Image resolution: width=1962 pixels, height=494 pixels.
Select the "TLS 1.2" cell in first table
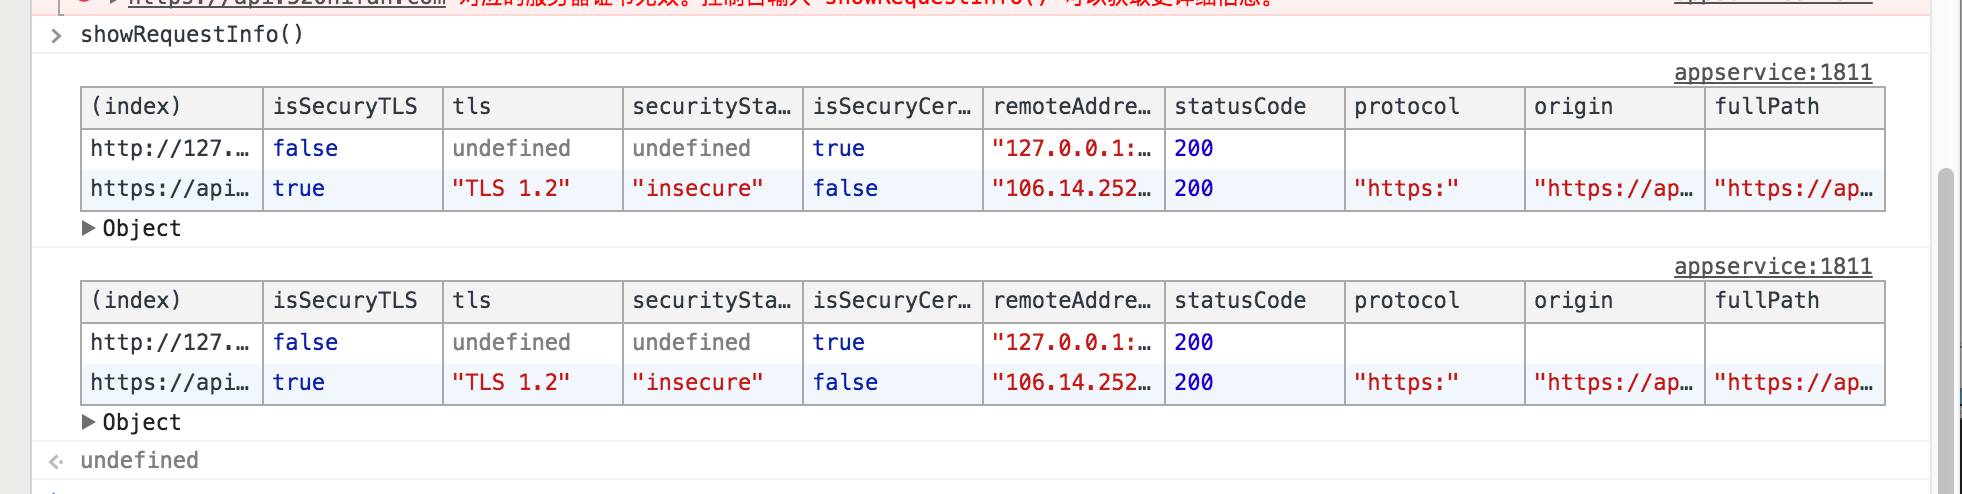point(511,189)
